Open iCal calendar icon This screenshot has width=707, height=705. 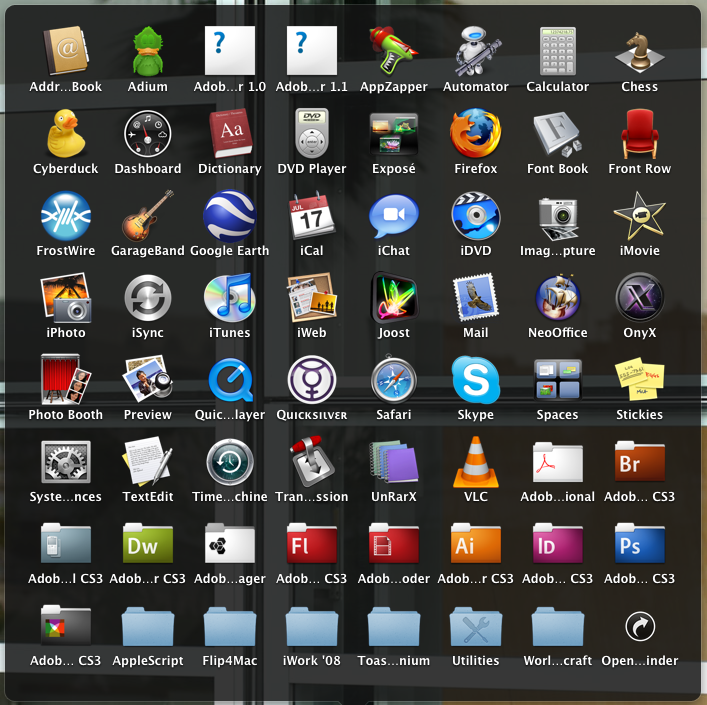pyautogui.click(x=312, y=215)
